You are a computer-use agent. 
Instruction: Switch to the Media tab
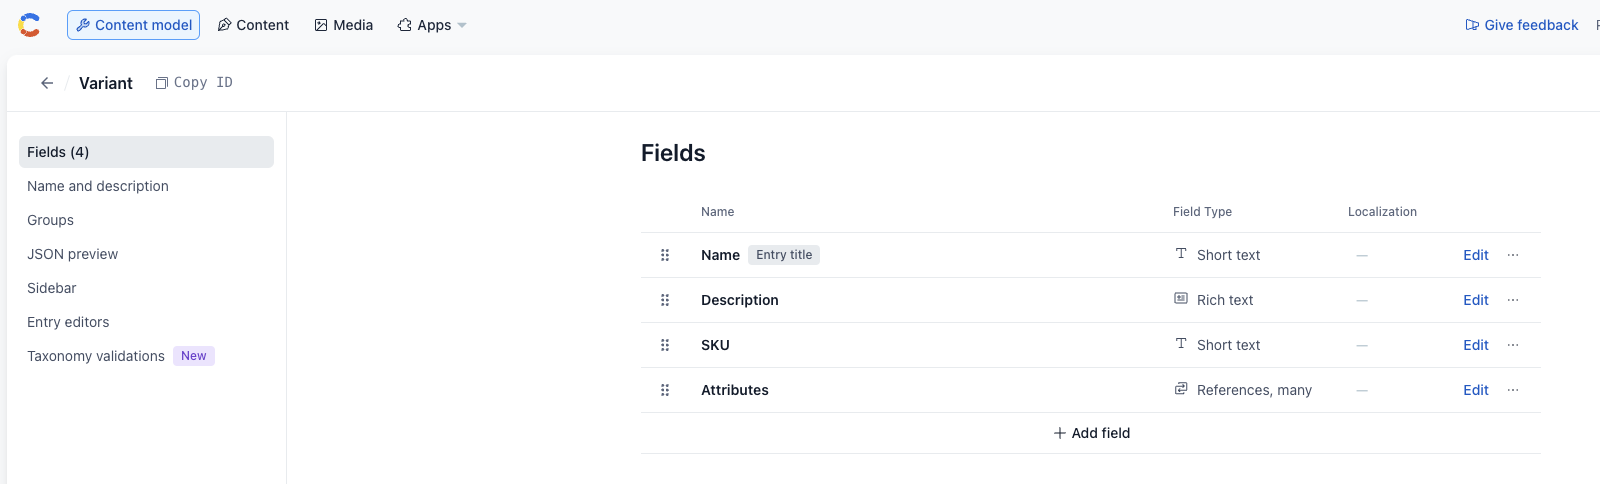coord(344,25)
